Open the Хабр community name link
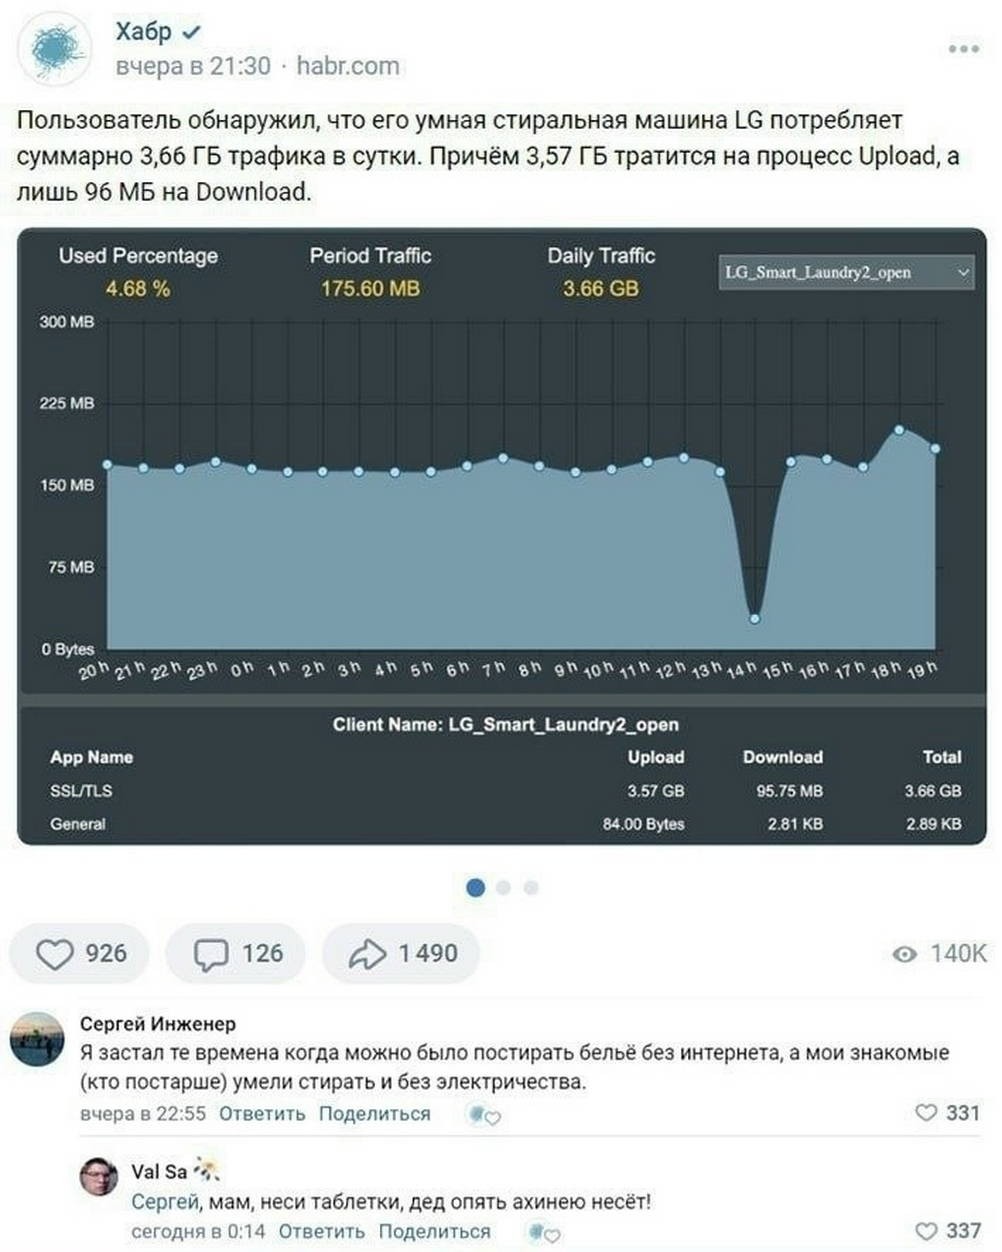Viewport: 1002px width, 1252px height. [x=144, y=31]
